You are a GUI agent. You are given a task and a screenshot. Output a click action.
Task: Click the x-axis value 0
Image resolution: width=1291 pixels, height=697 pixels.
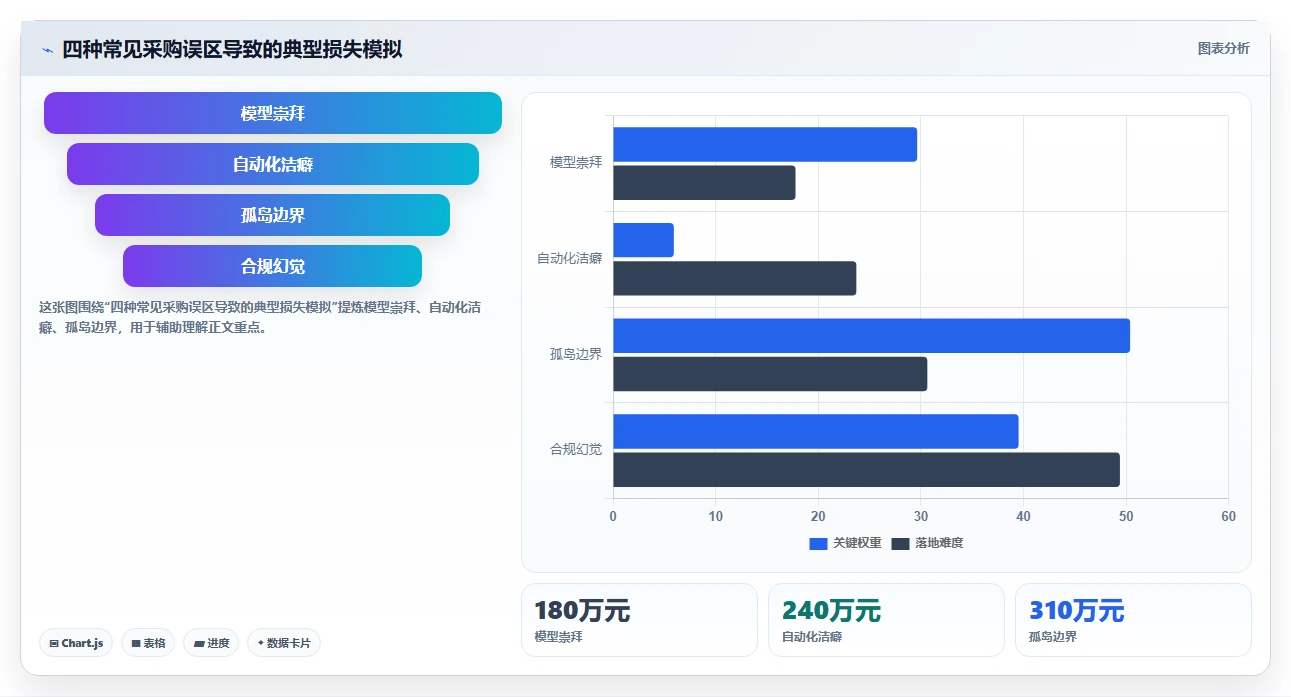pos(613,516)
